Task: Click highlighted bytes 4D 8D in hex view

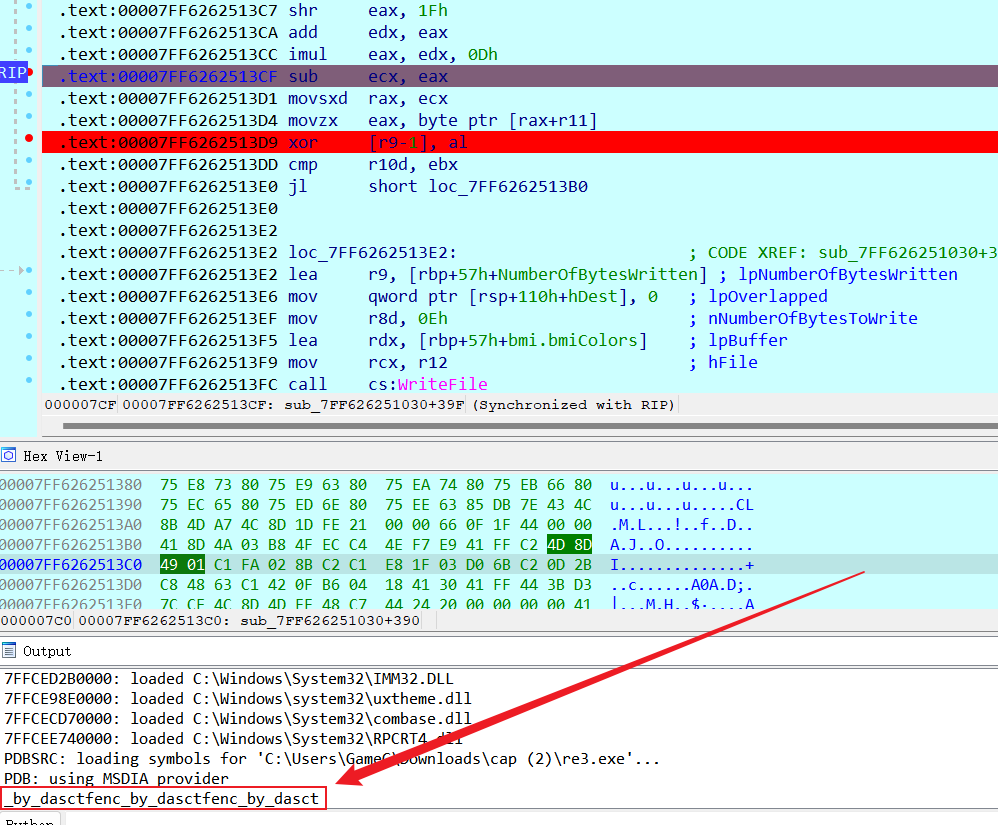Action: (x=569, y=545)
